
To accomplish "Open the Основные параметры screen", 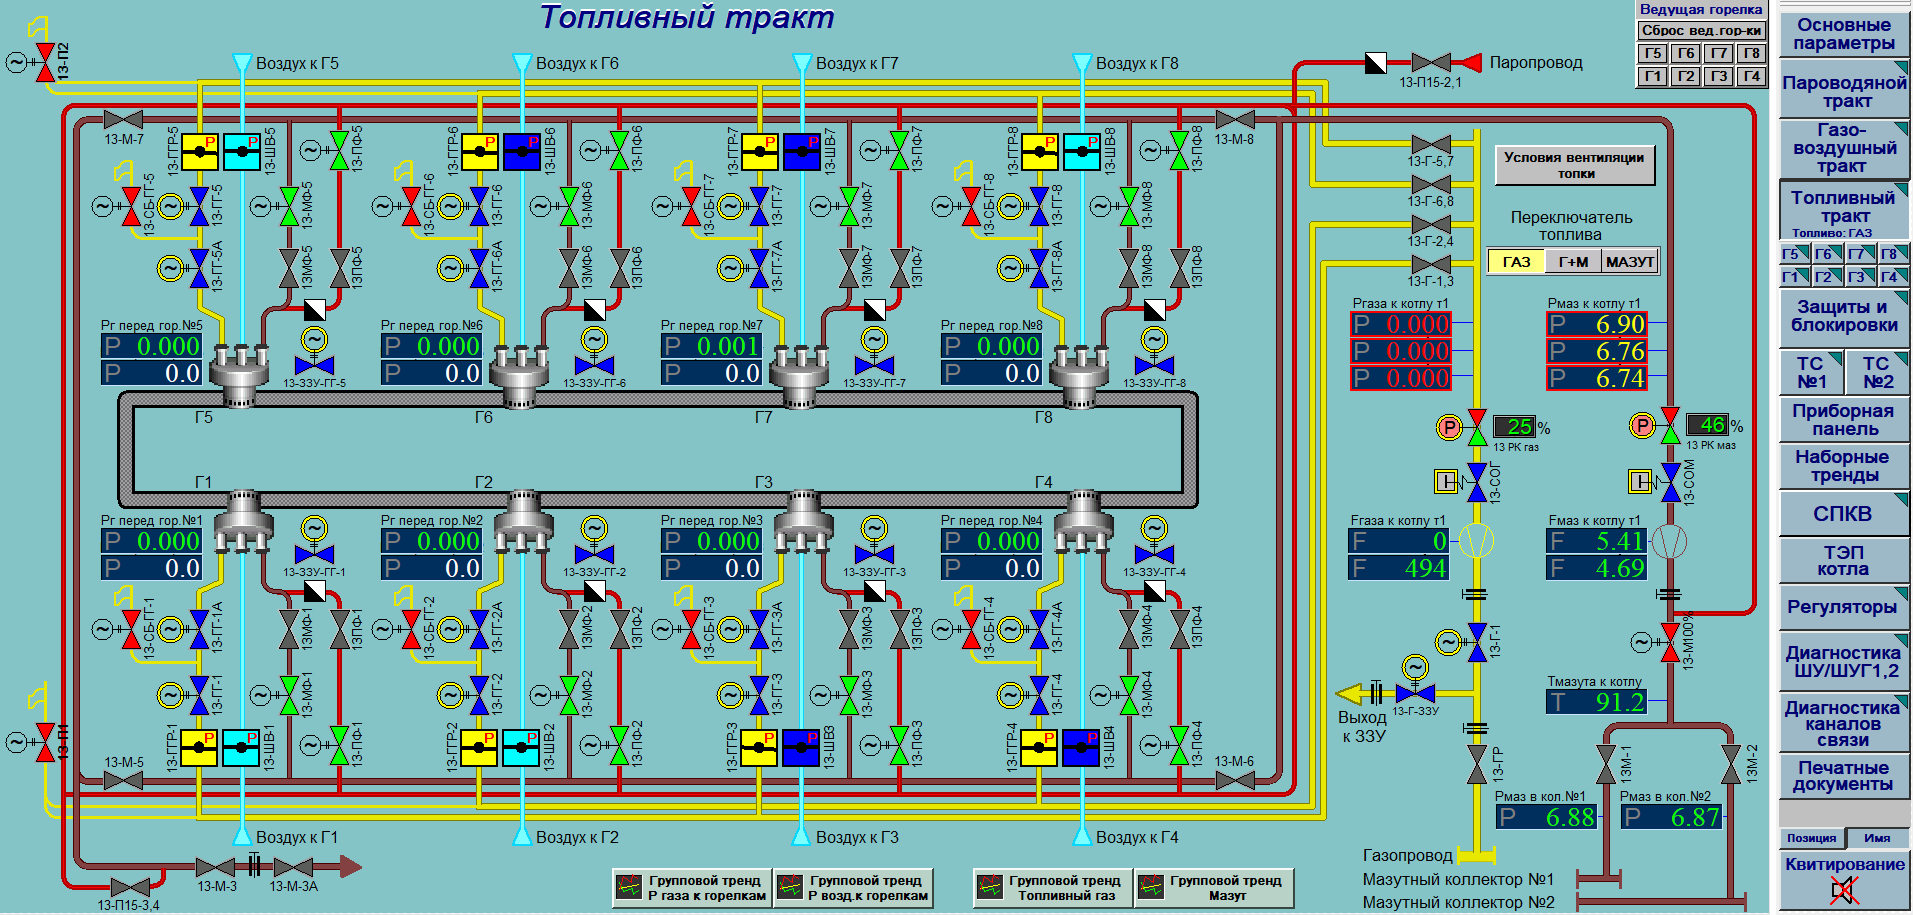I will click(x=1843, y=34).
